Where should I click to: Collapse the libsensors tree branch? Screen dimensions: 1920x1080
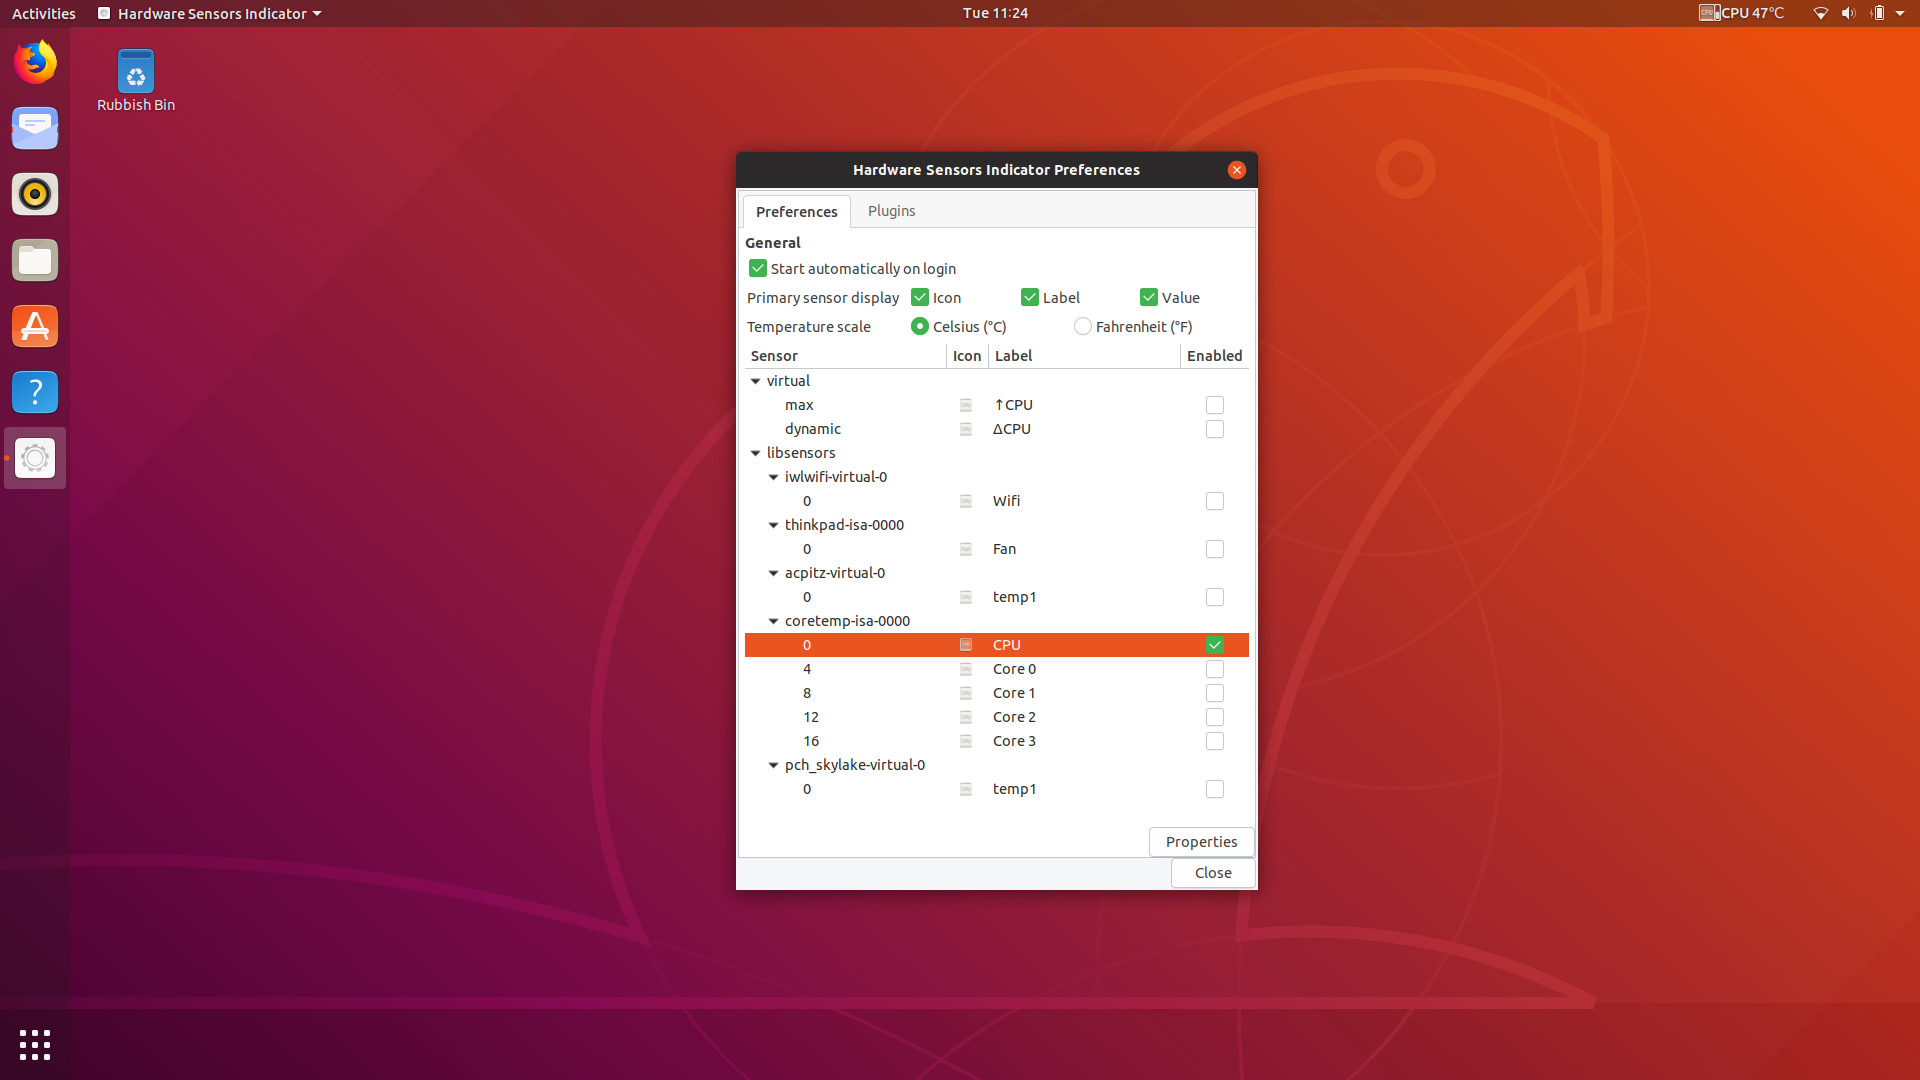point(756,453)
